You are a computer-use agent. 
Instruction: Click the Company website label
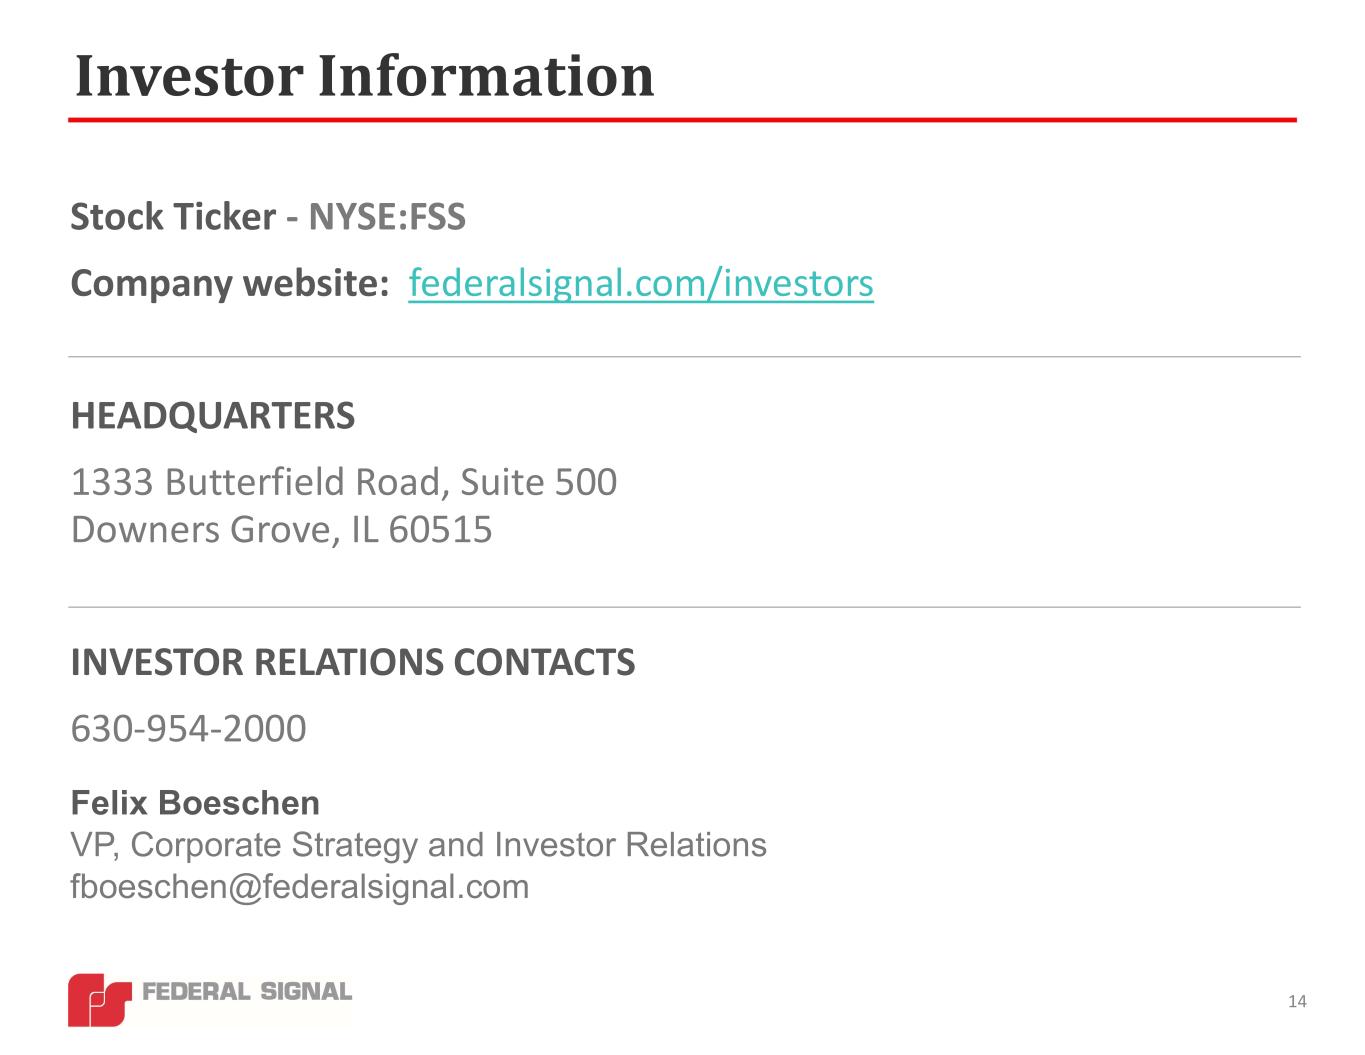230,284
